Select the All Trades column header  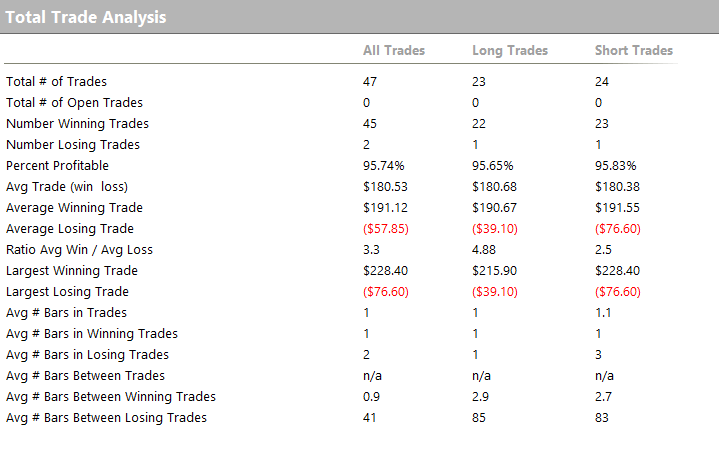(x=394, y=50)
